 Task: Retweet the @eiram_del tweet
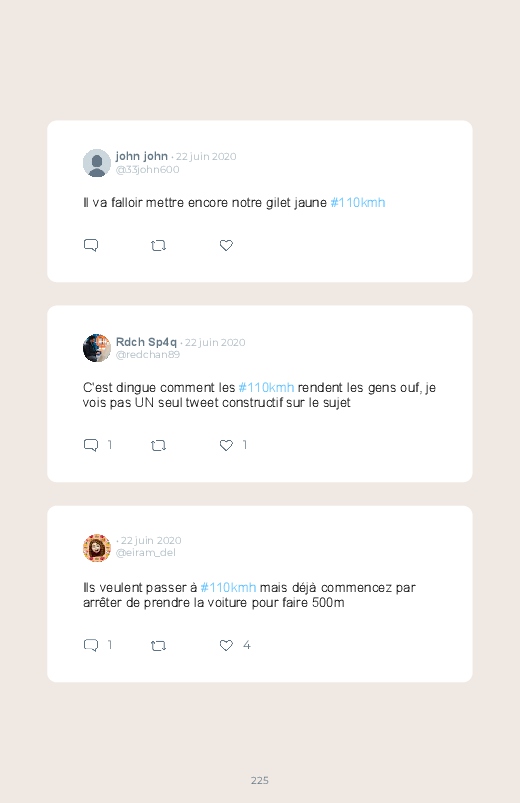click(x=158, y=646)
